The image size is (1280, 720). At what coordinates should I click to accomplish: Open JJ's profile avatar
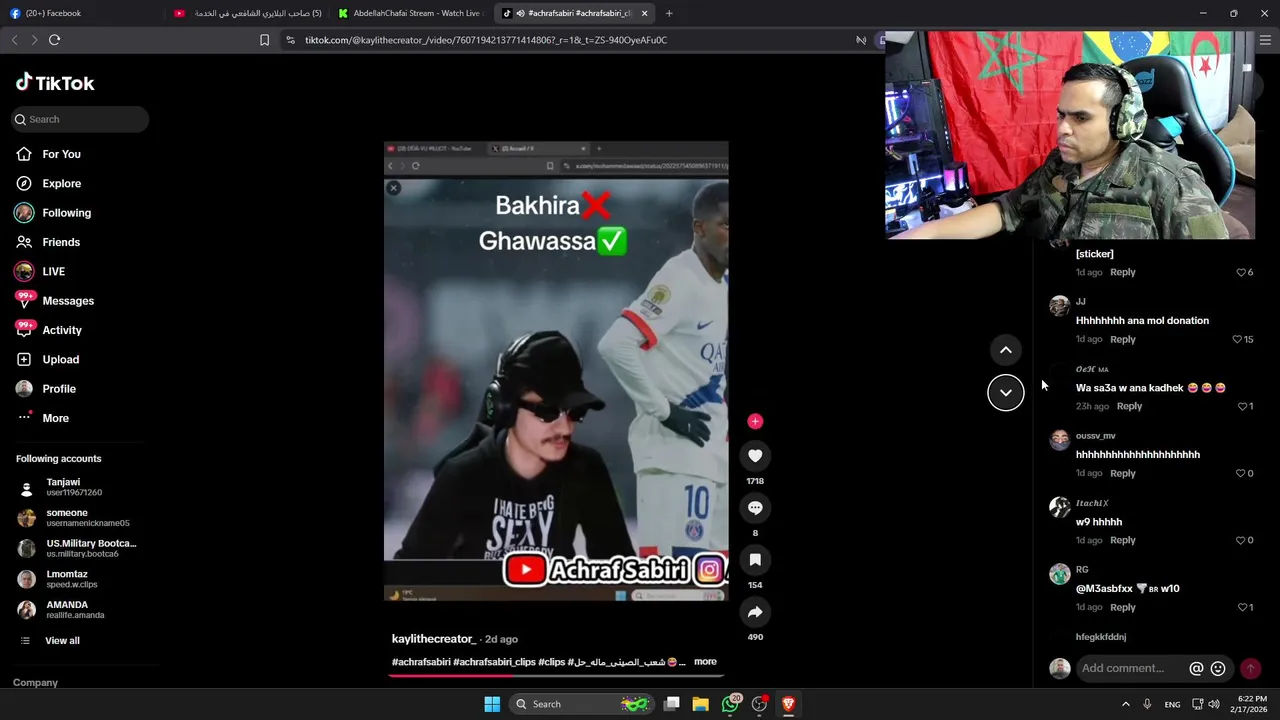[1059, 306]
